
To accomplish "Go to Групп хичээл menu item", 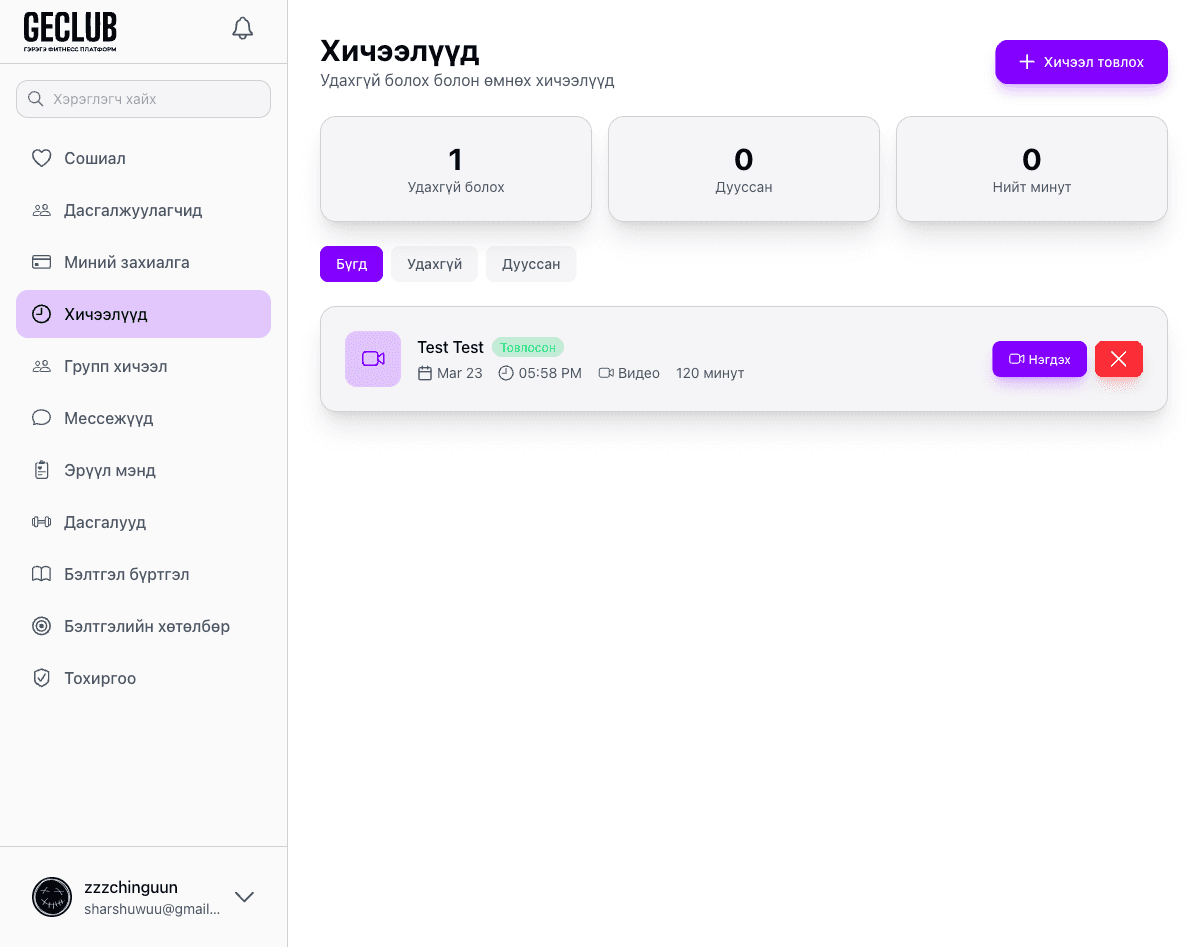I will [115, 366].
